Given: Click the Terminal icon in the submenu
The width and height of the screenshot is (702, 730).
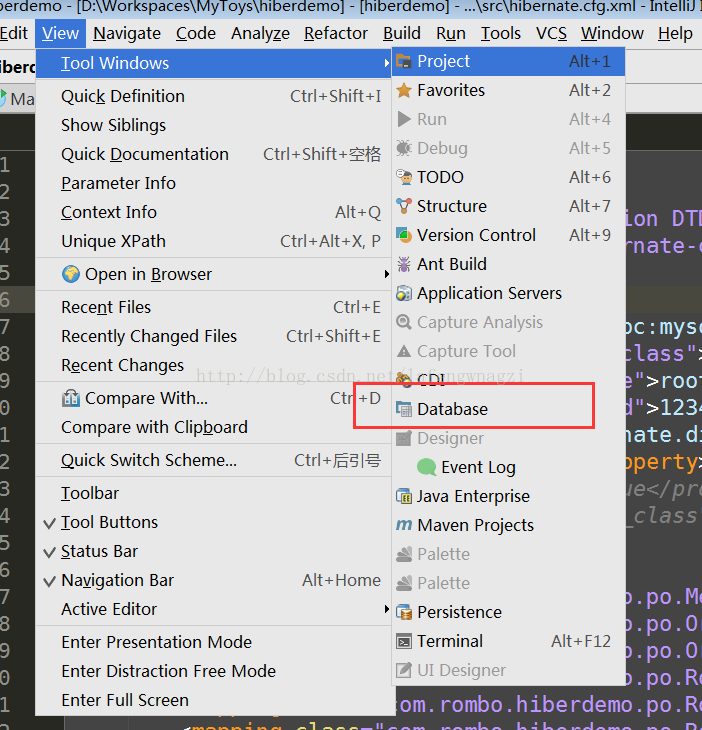Looking at the screenshot, I should pyautogui.click(x=404, y=641).
